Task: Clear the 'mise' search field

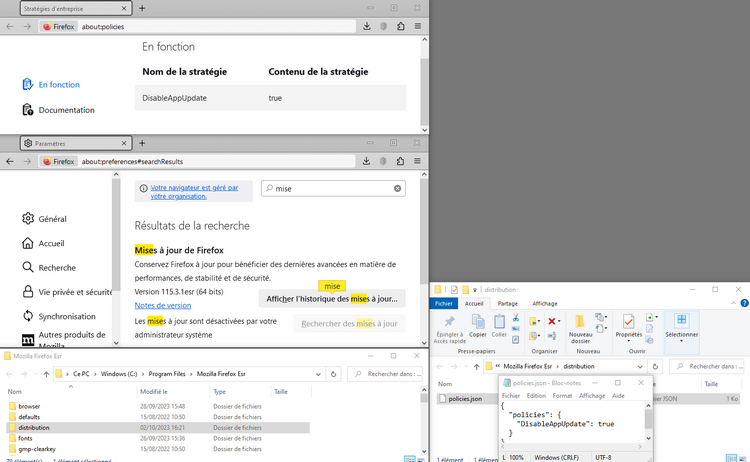Action: (x=397, y=188)
